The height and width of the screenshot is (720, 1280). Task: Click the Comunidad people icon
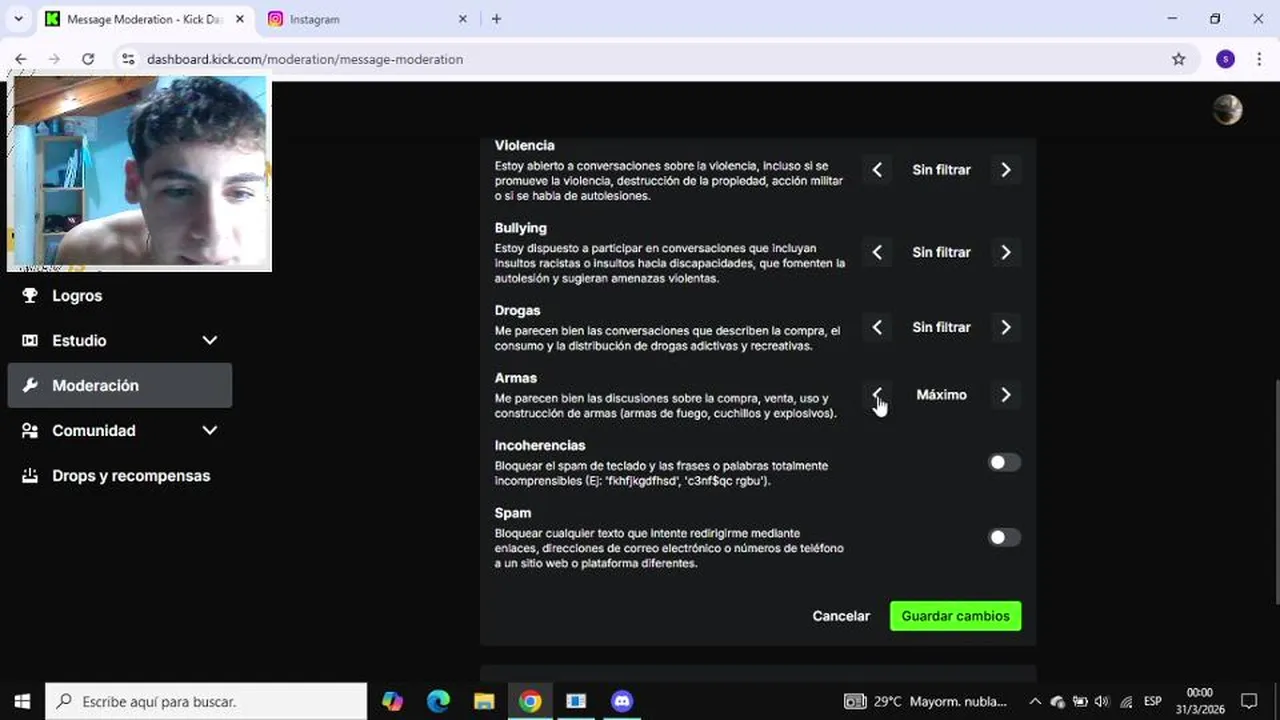(30, 431)
